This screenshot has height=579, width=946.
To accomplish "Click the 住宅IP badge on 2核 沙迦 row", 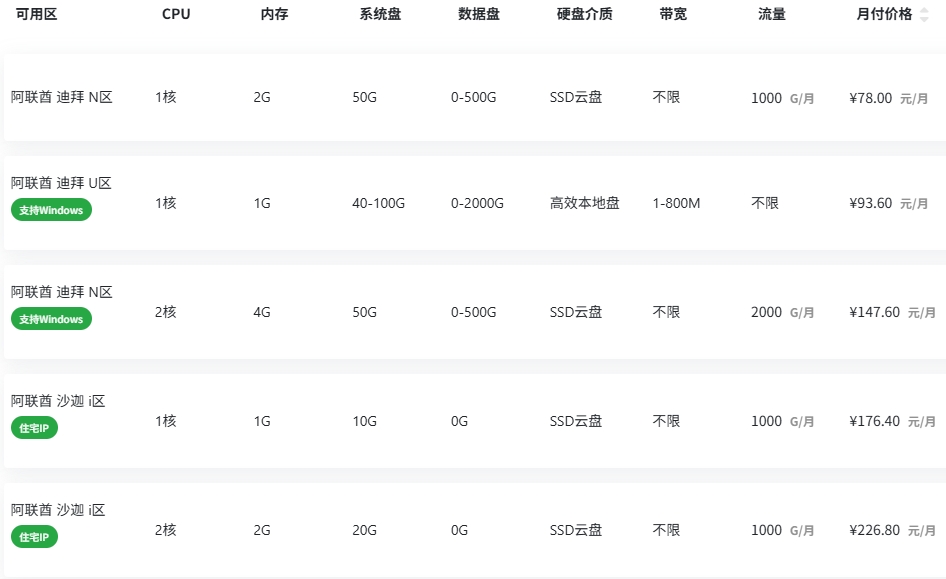I will 34,537.
